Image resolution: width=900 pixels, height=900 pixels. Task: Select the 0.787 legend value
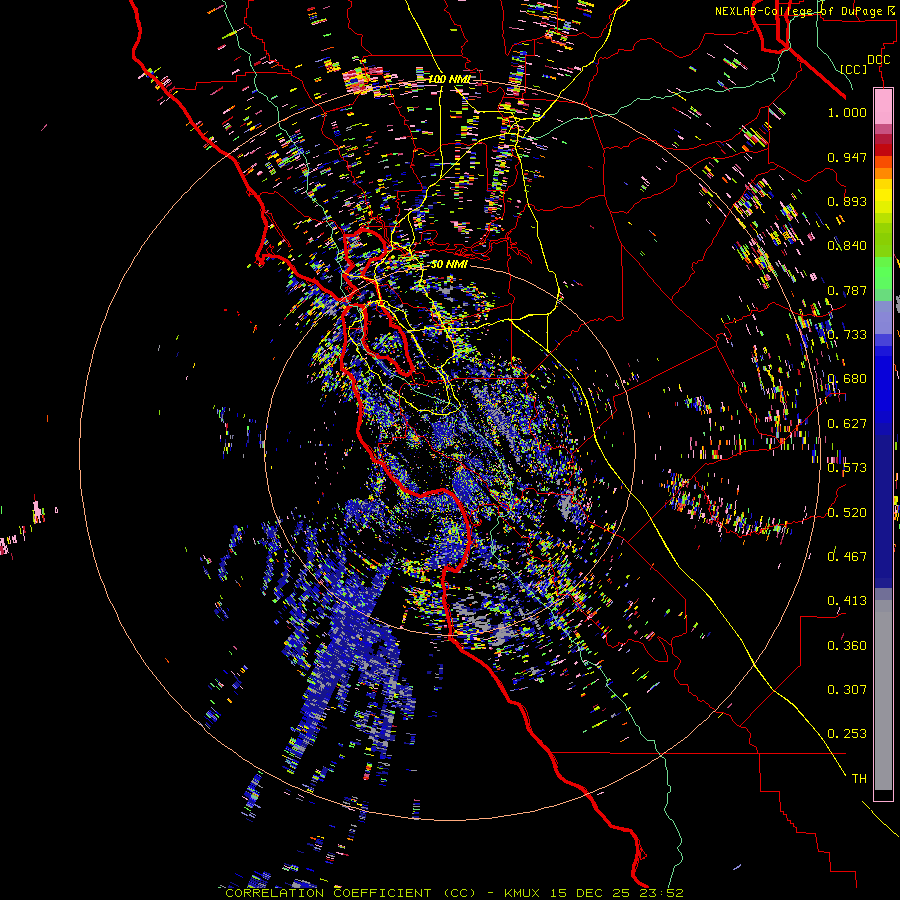847,290
